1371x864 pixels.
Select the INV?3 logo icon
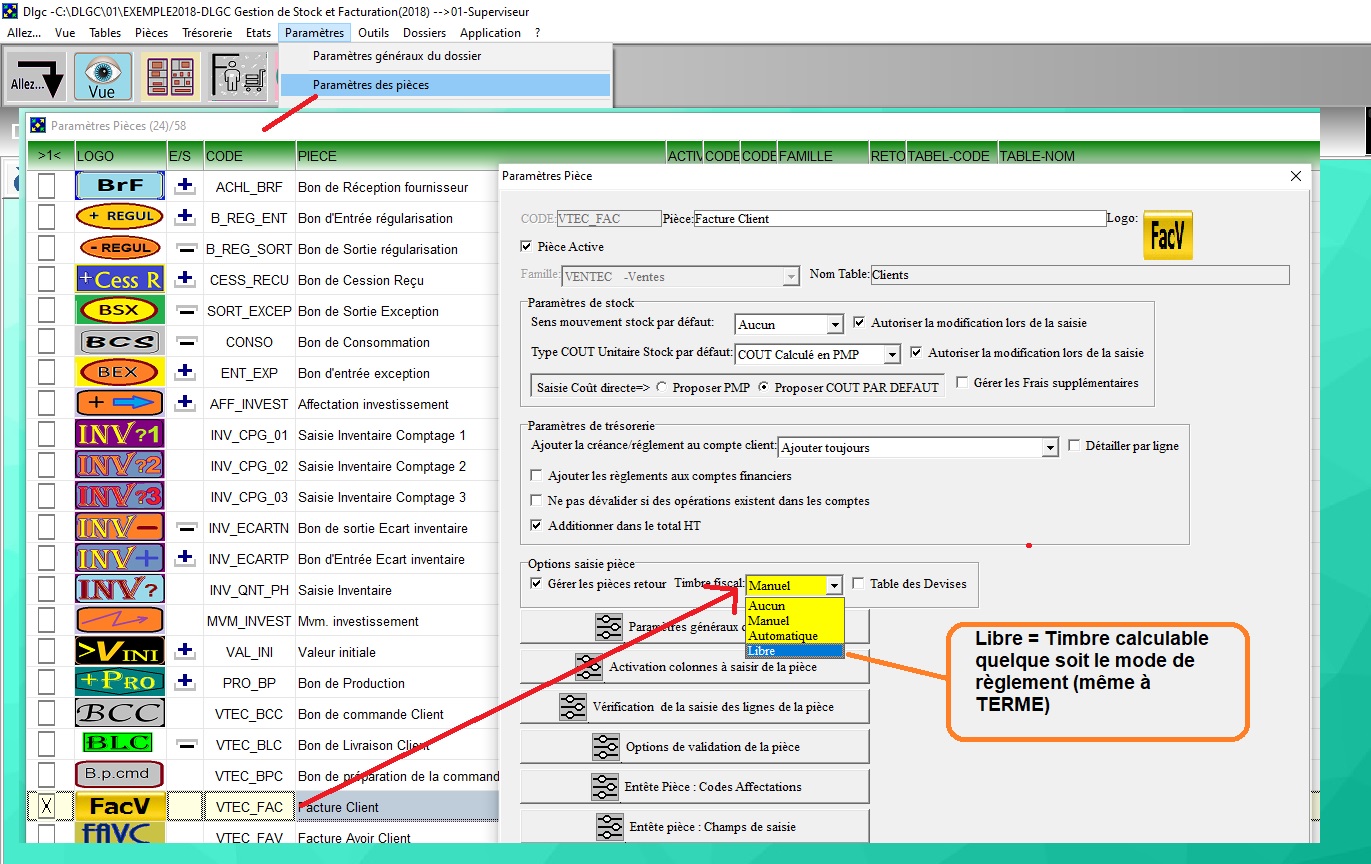click(x=119, y=496)
